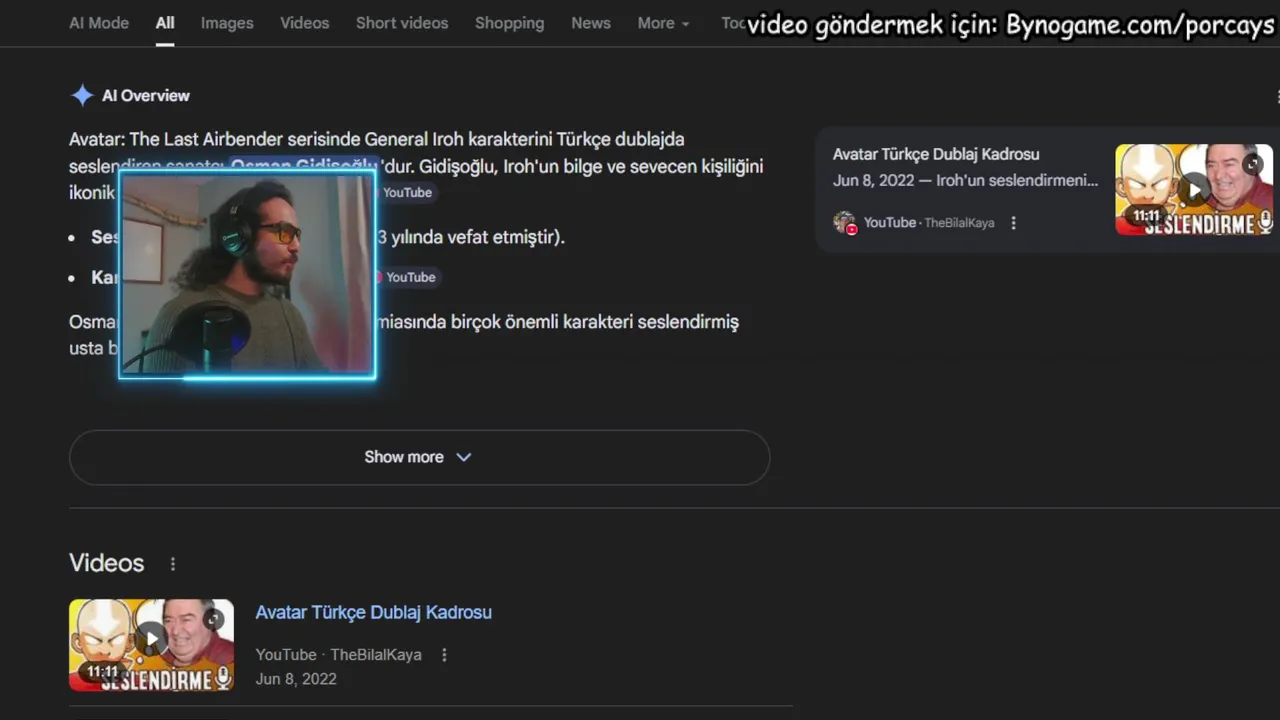Open the Images tab

(227, 23)
